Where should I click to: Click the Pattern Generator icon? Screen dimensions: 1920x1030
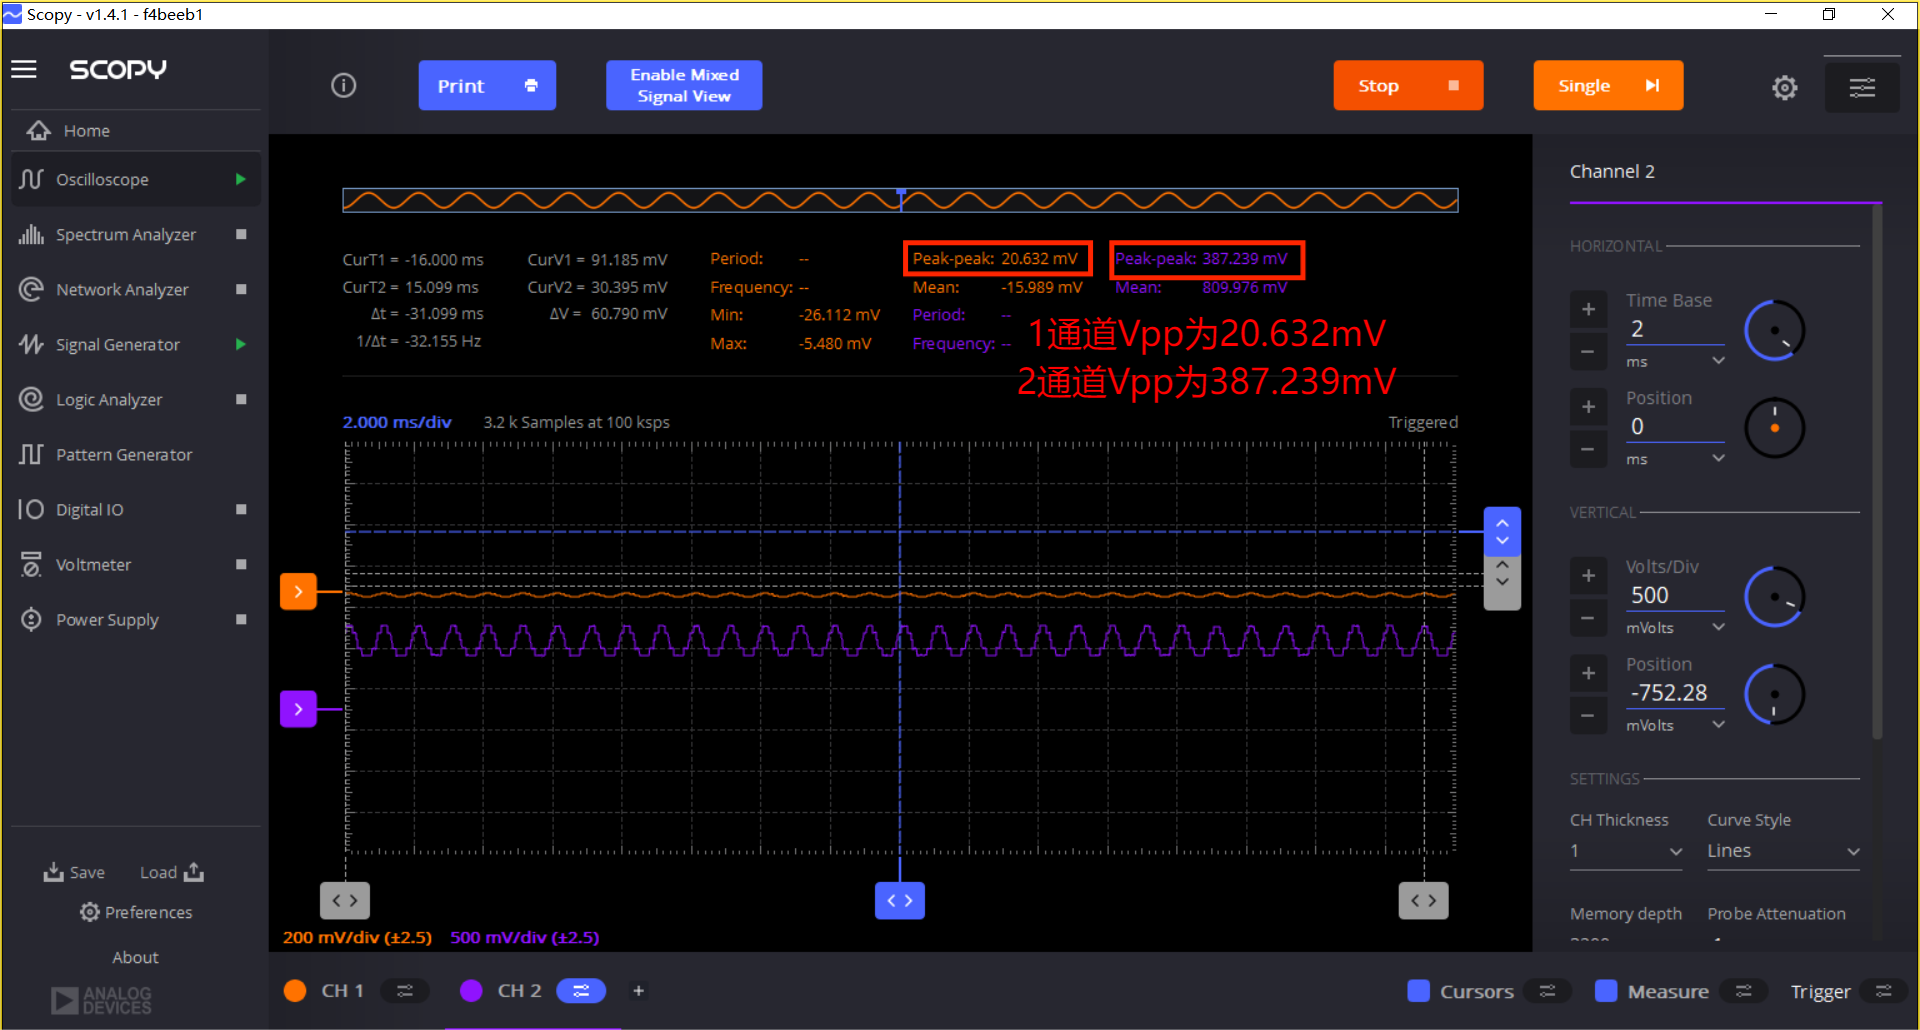coord(31,454)
